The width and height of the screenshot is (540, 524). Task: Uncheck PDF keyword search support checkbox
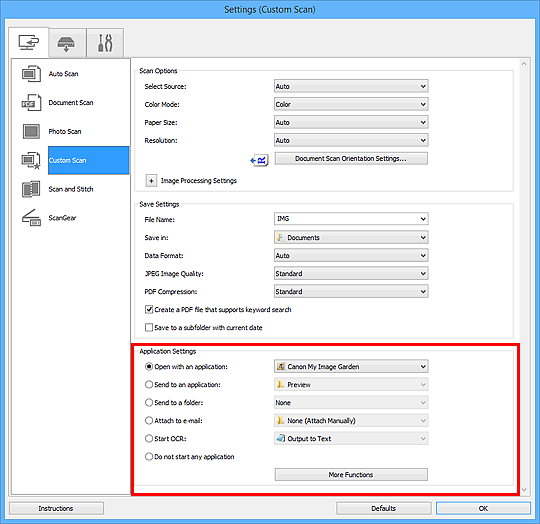click(149, 310)
